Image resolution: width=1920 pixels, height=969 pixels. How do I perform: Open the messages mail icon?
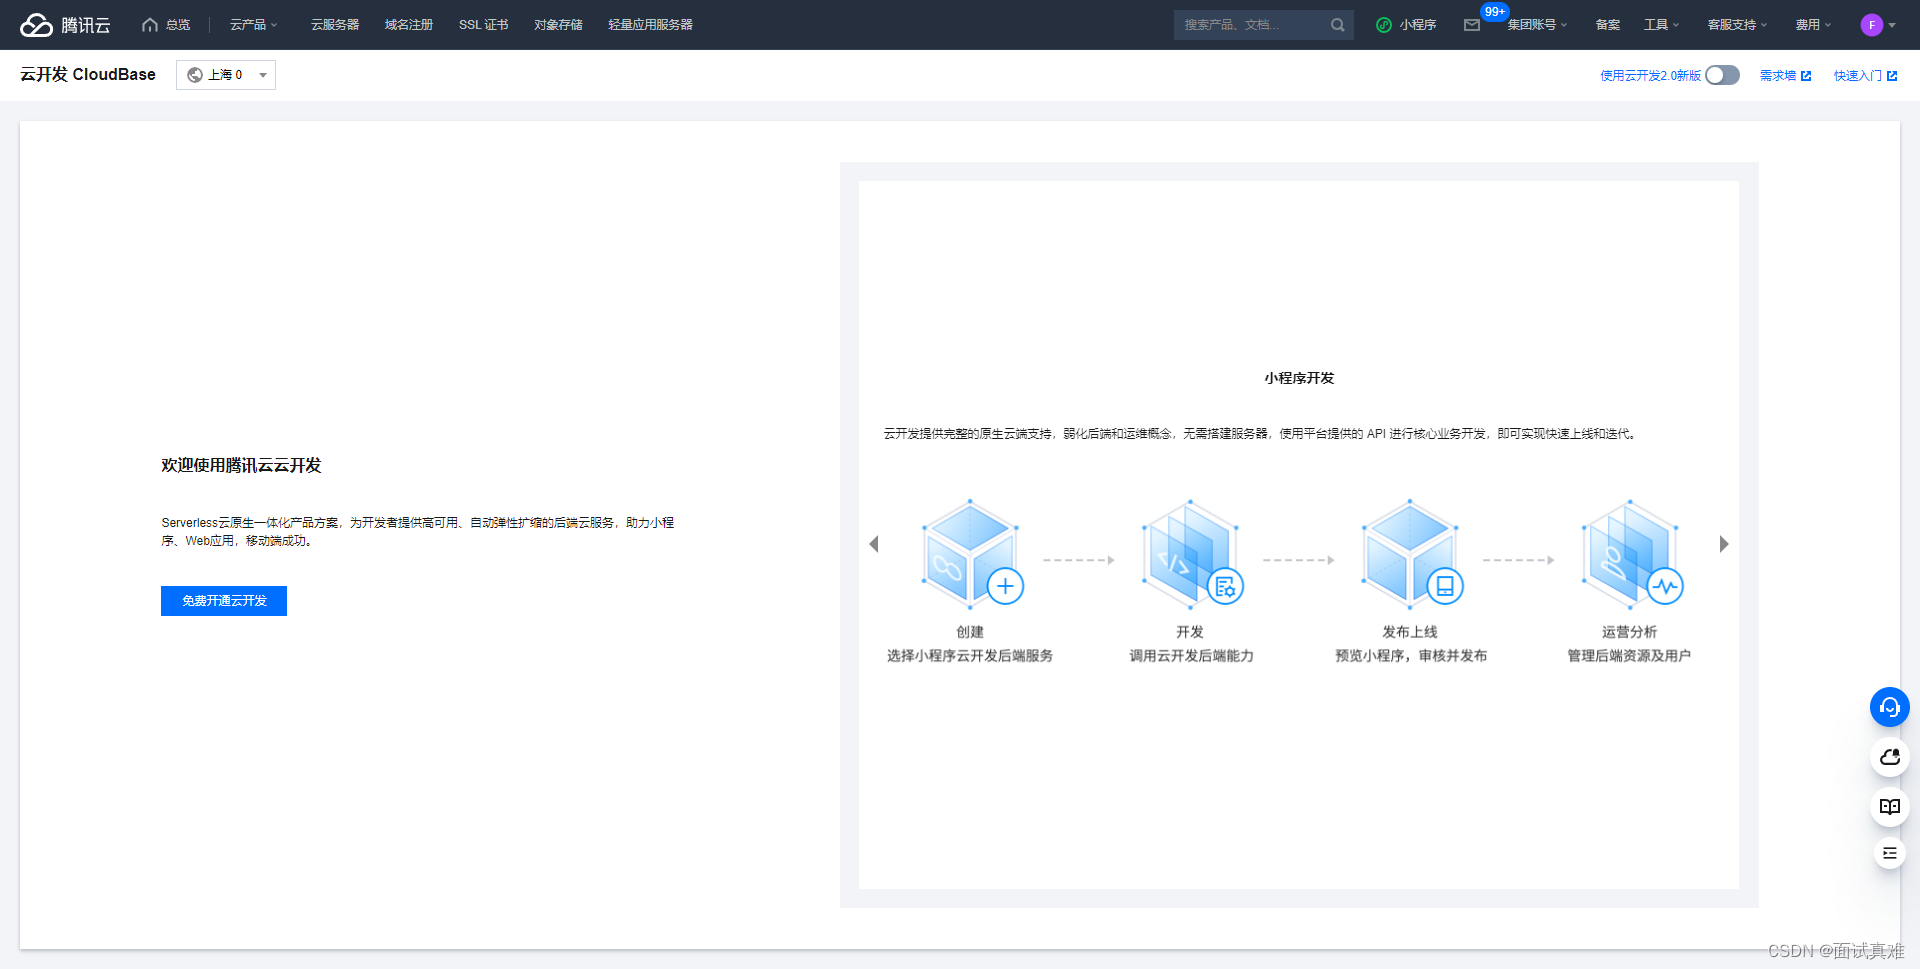[1472, 25]
